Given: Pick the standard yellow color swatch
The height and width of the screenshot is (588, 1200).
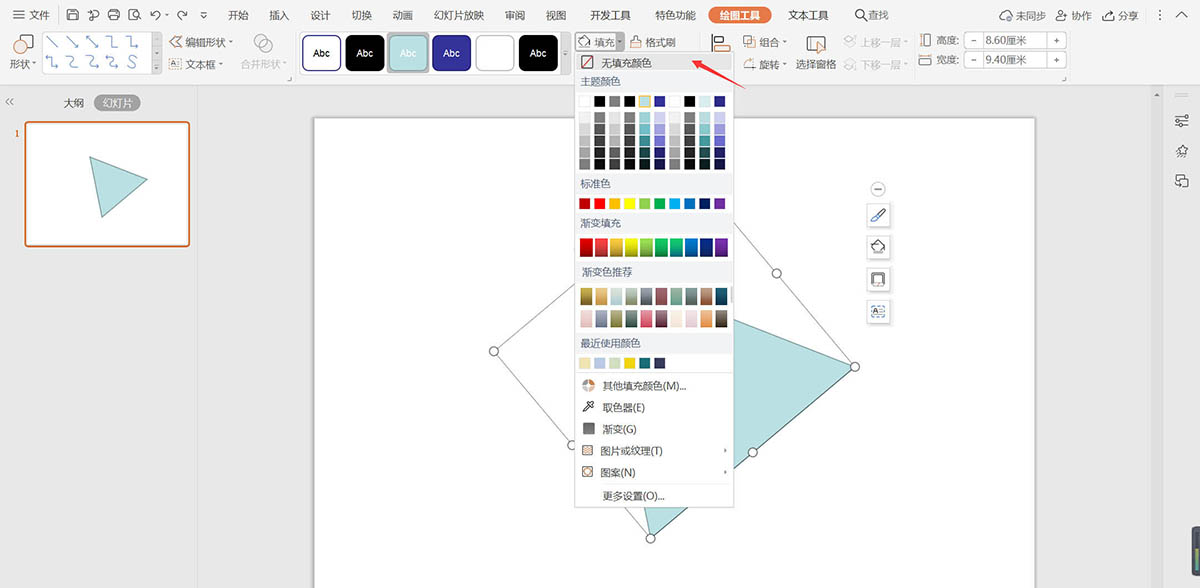Looking at the screenshot, I should [630, 204].
